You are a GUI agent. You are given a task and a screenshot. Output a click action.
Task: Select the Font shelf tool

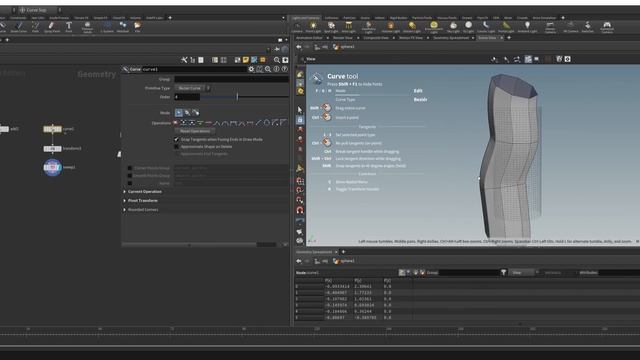point(69,27)
